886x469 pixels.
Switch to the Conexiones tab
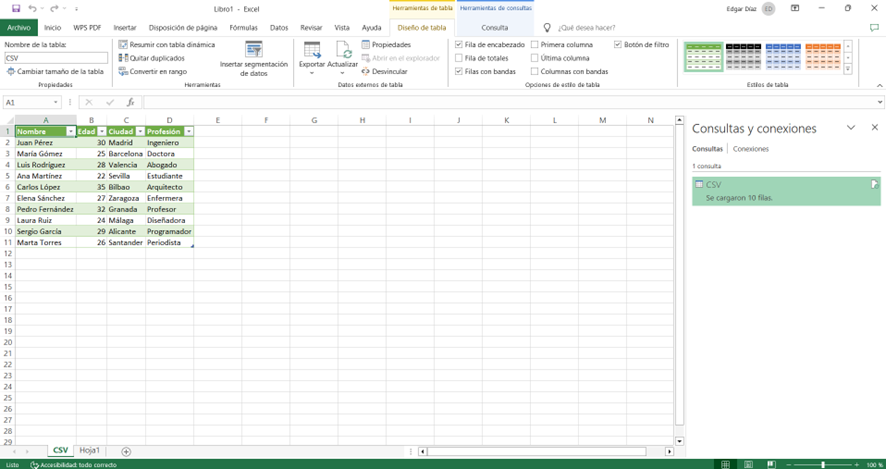point(751,149)
